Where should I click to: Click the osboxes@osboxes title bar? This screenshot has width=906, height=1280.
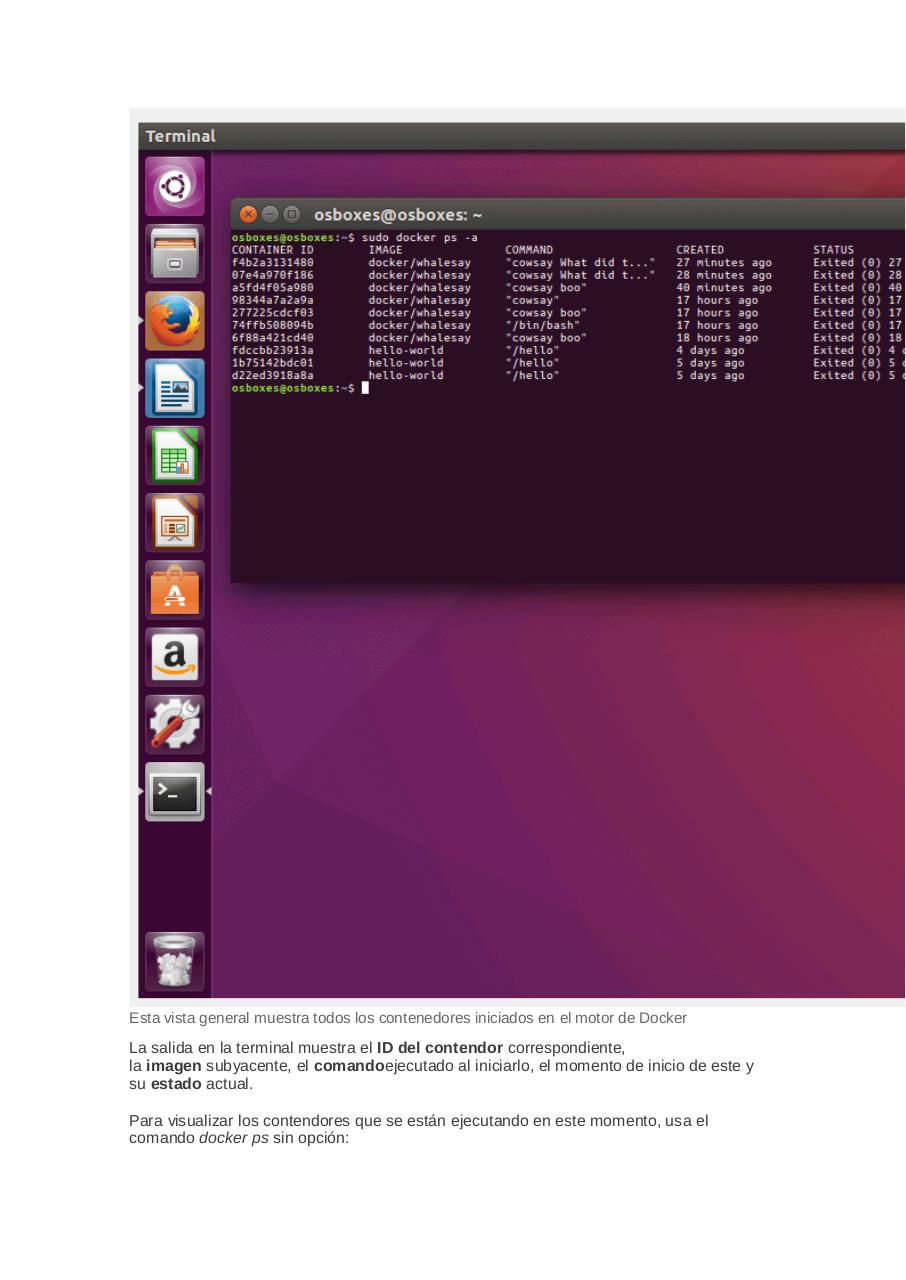(399, 214)
